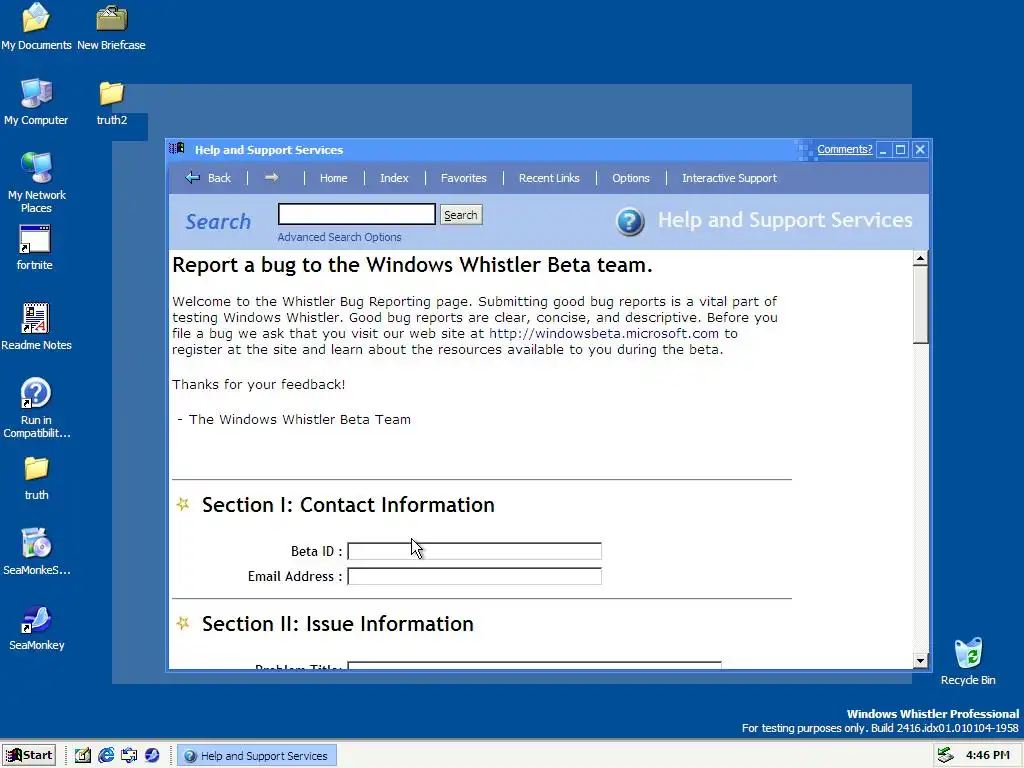The height and width of the screenshot is (768, 1024).
Task: Open the windowsbeta.microsoft.com link
Action: click(603, 333)
